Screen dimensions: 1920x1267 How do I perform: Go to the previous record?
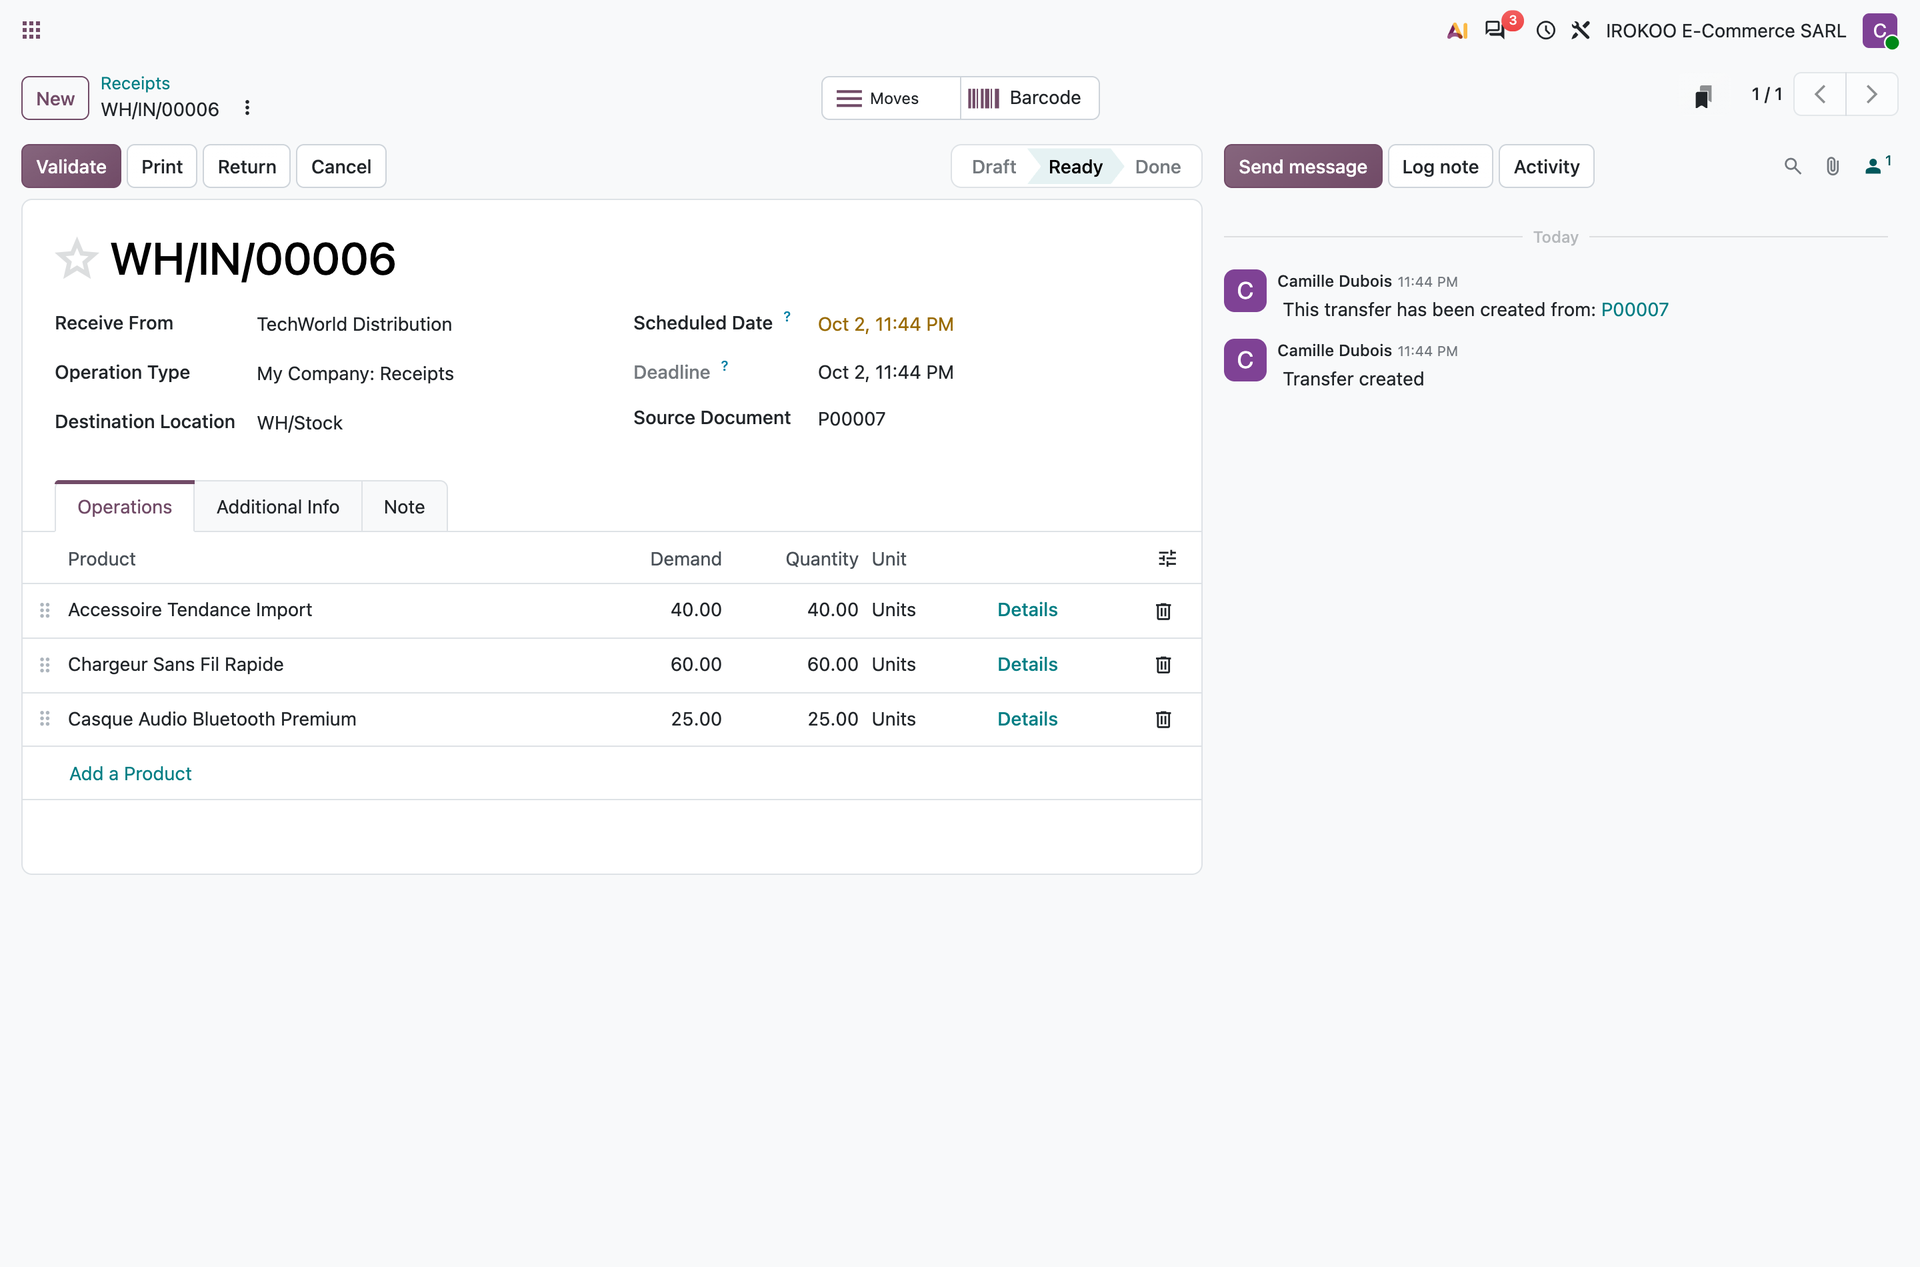1820,94
